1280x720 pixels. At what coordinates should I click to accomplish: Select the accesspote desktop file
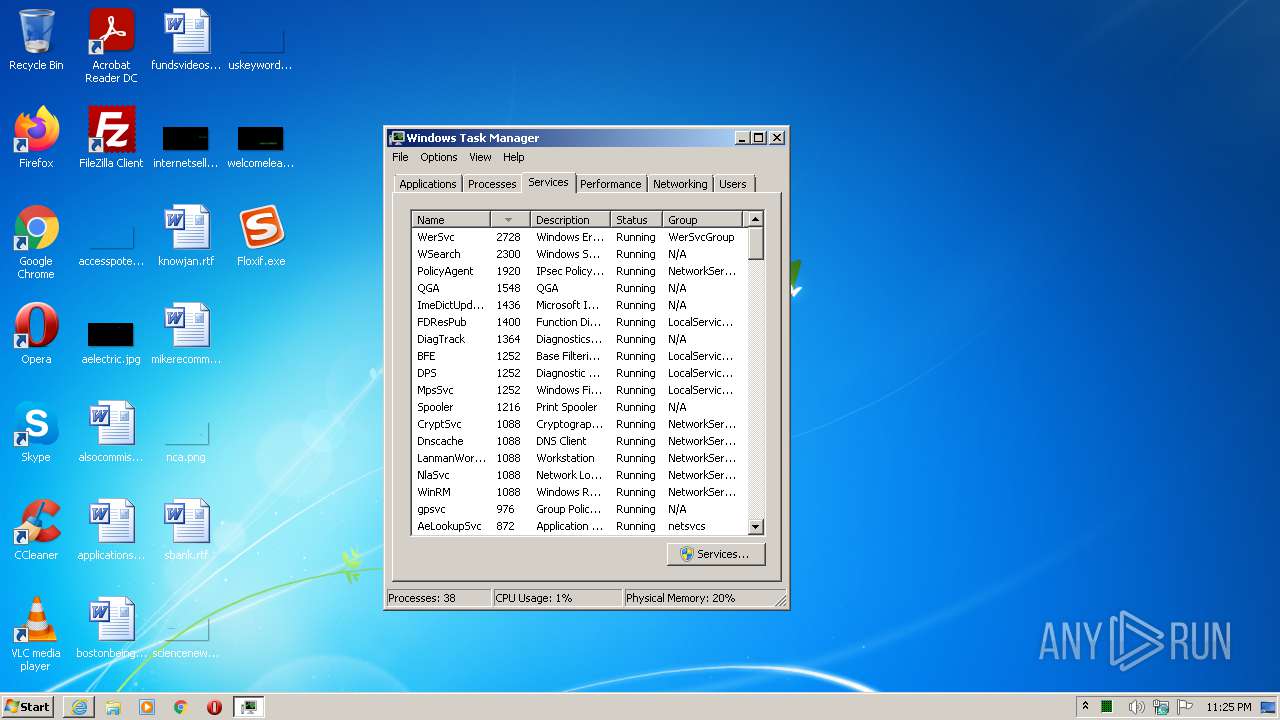coord(111,246)
